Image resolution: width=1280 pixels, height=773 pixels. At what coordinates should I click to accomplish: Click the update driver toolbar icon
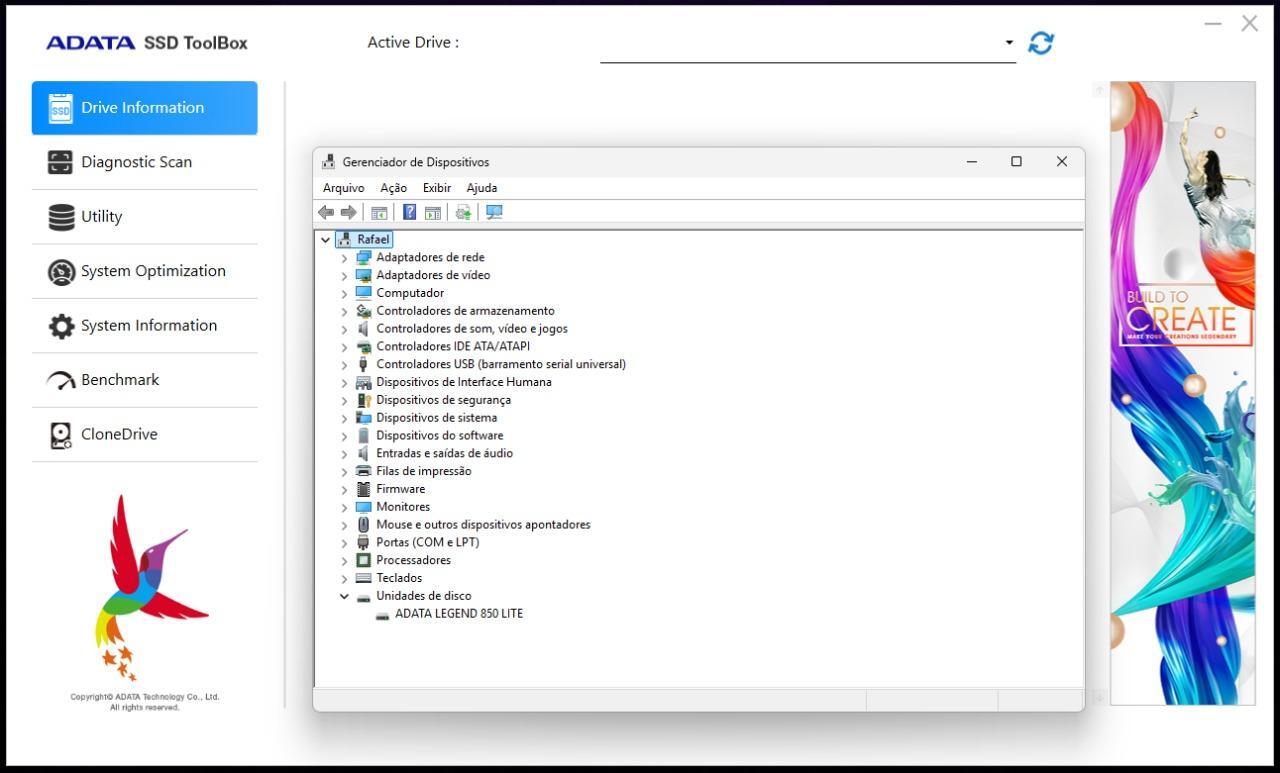pyautogui.click(x=463, y=212)
